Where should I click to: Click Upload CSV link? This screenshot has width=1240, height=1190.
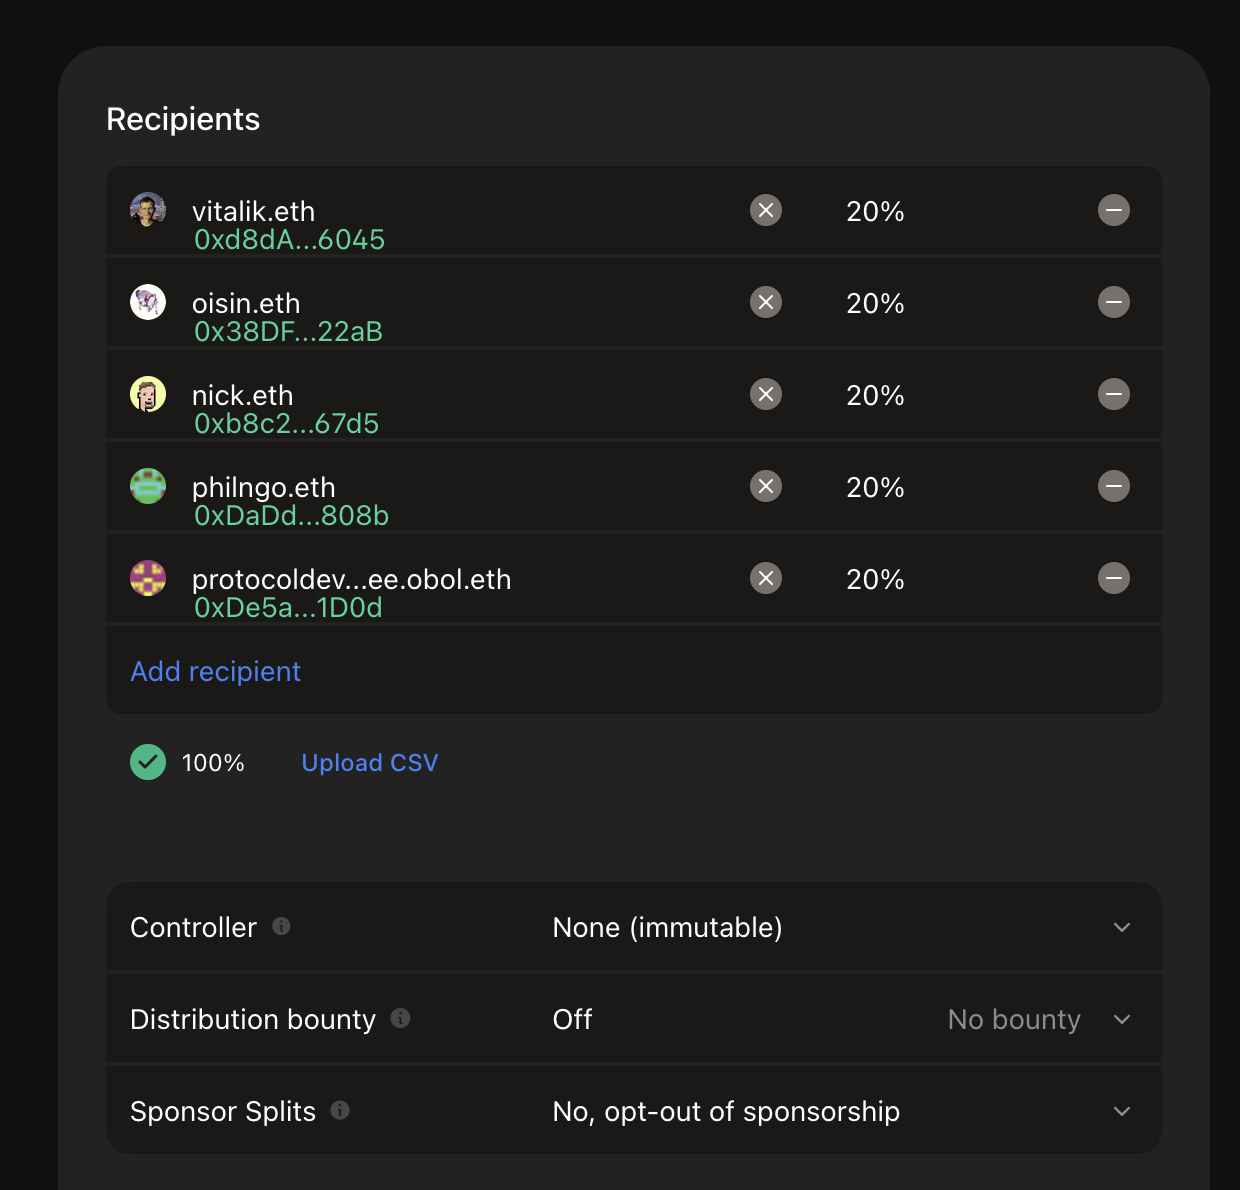pyautogui.click(x=370, y=763)
